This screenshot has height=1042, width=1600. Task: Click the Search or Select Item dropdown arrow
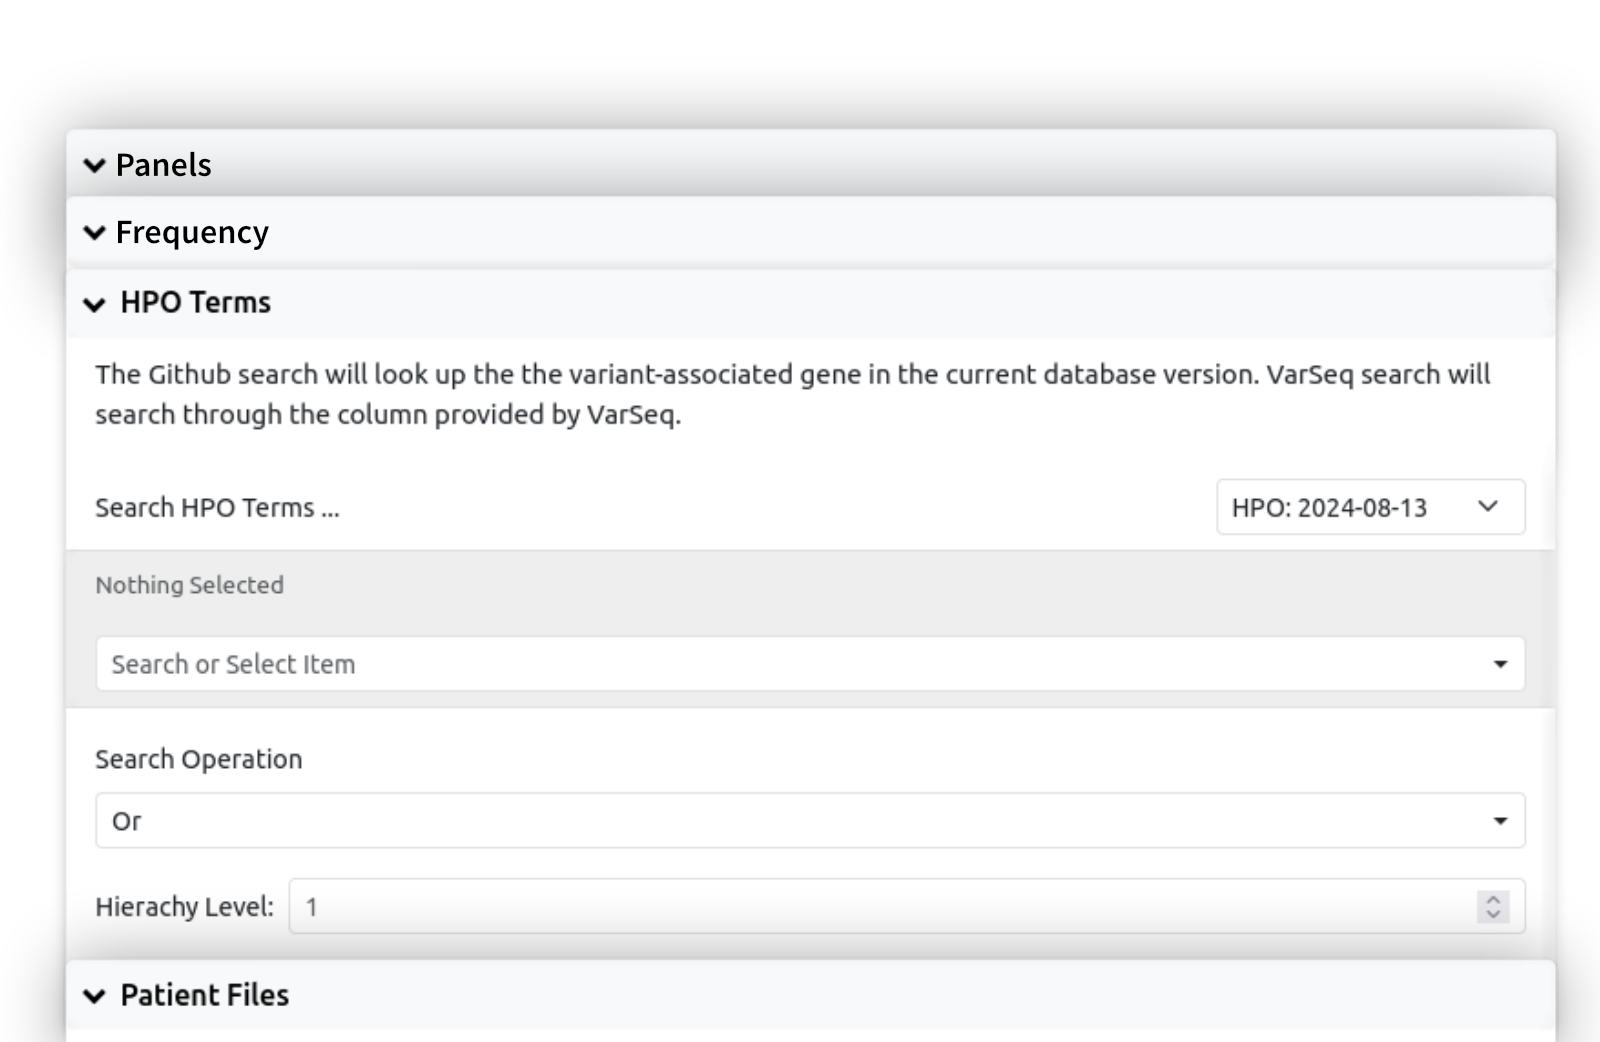[1499, 663]
